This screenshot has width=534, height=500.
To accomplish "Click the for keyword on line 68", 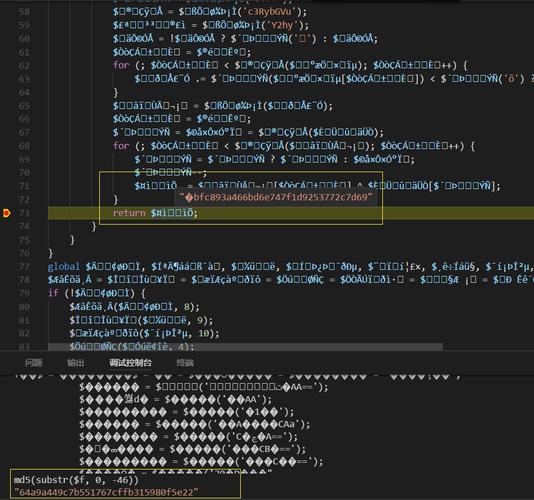I will pyautogui.click(x=121, y=146).
